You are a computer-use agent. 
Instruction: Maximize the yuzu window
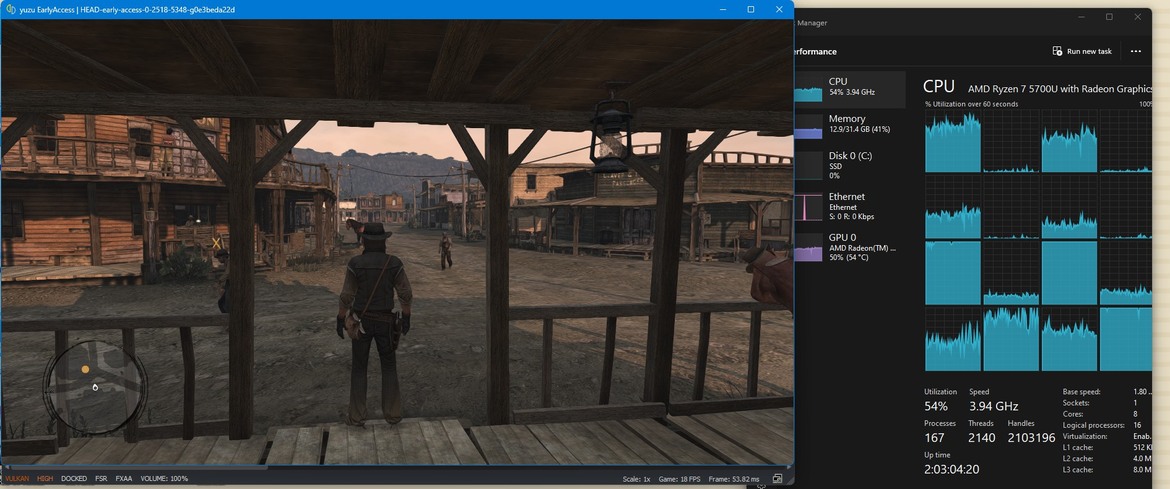pos(751,10)
